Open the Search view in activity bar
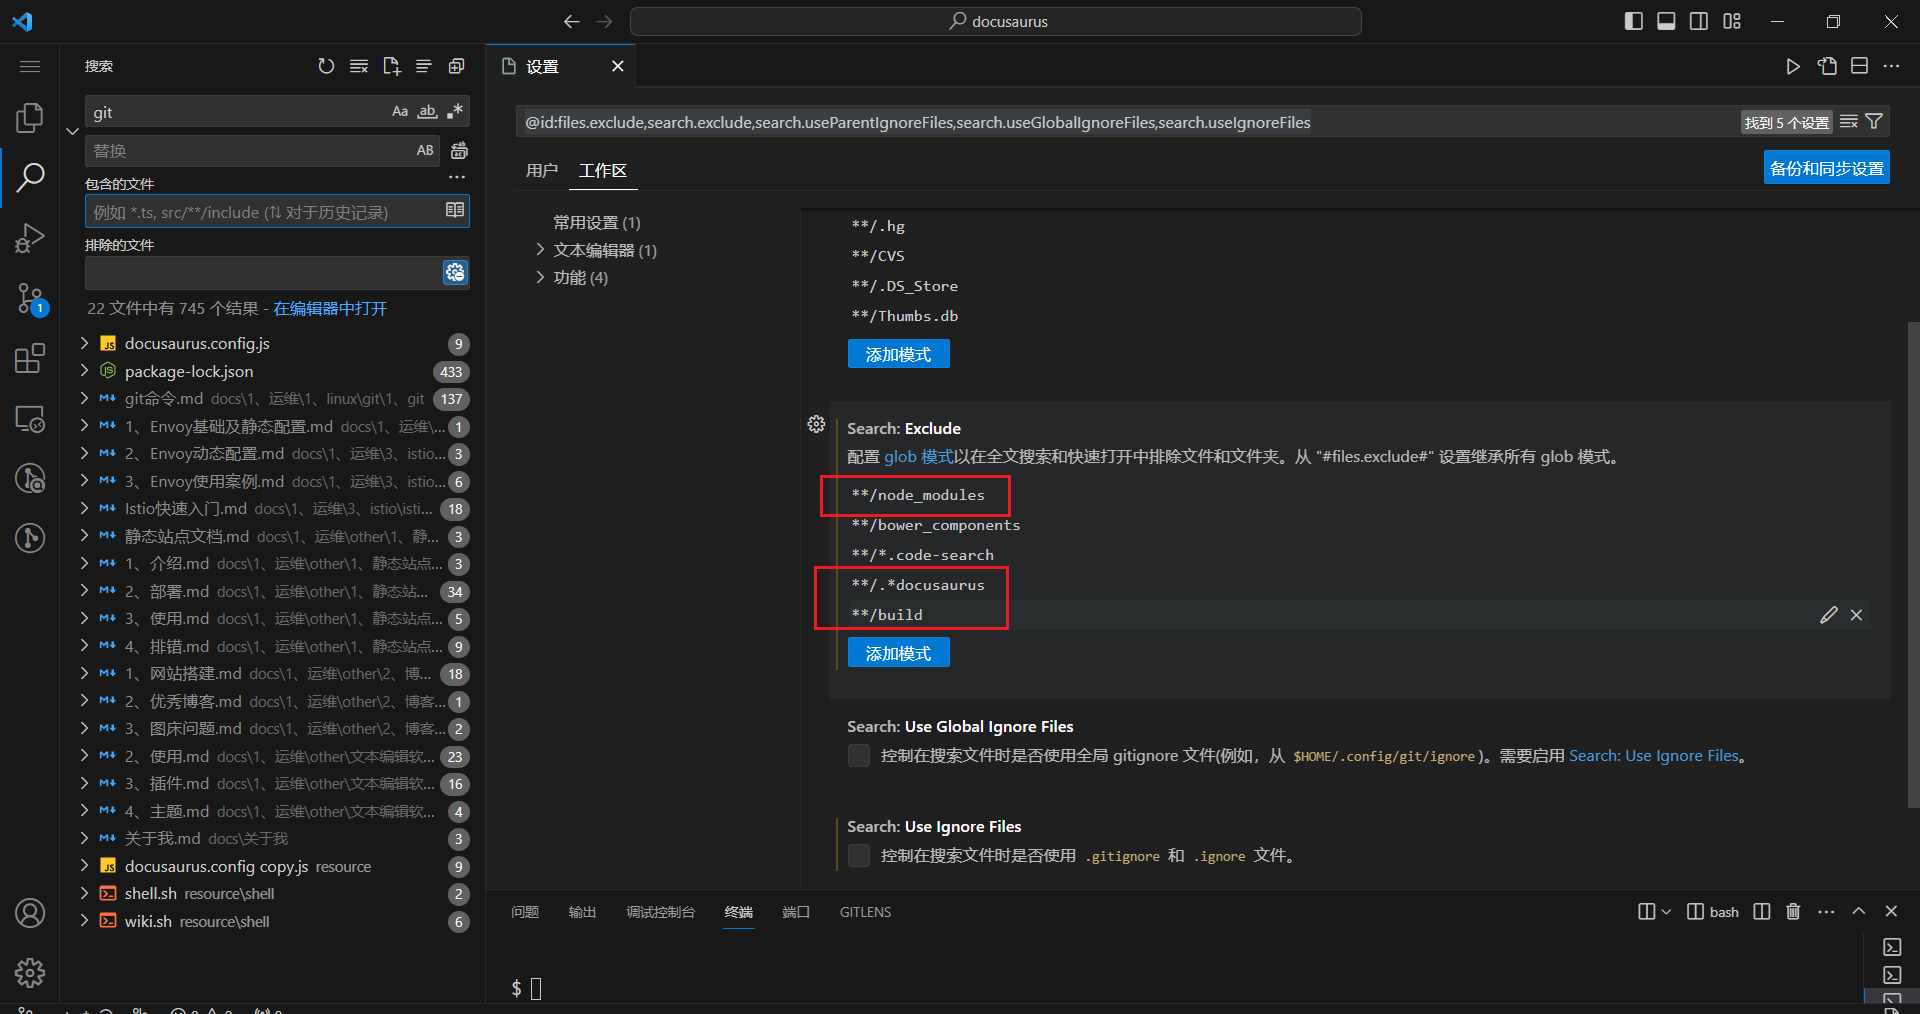The width and height of the screenshot is (1920, 1014). click(x=30, y=178)
